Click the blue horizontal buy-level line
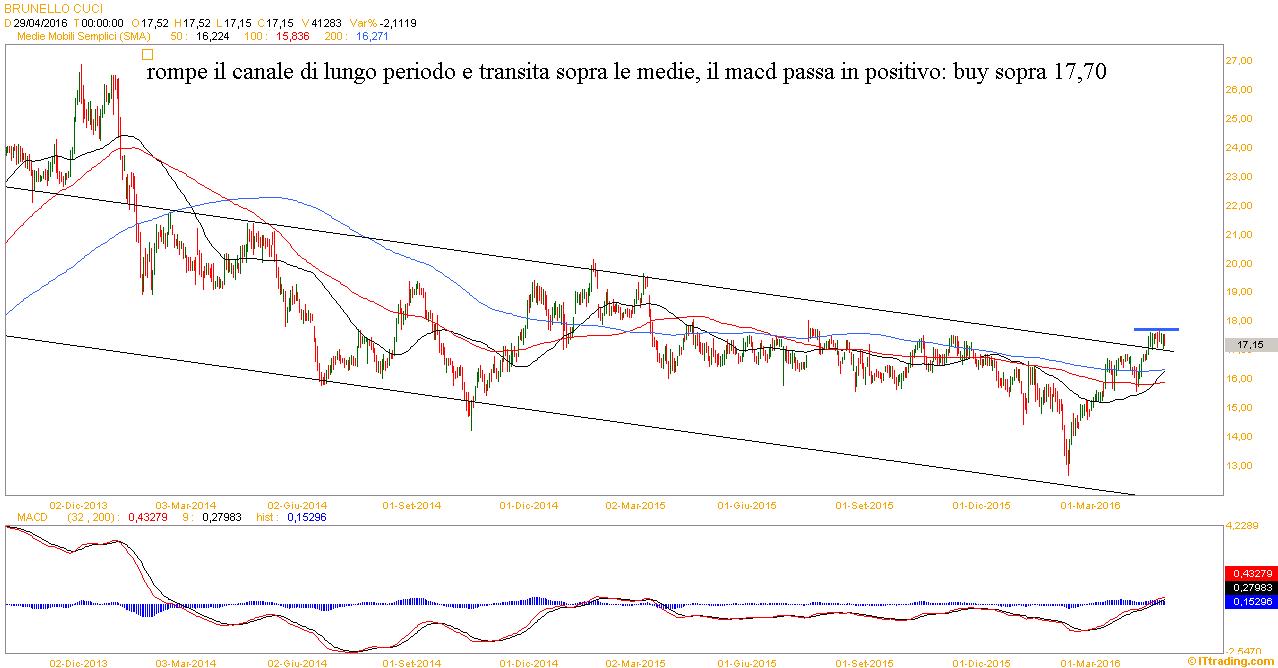Screen dimensions: 1278x668 pos(1156,329)
